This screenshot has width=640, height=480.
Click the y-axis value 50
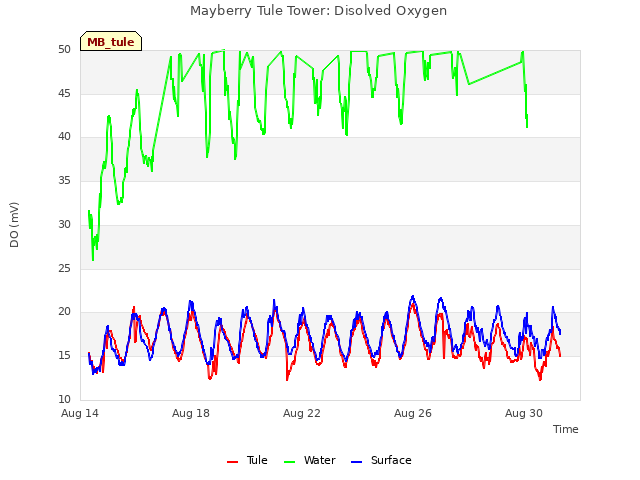click(64, 50)
